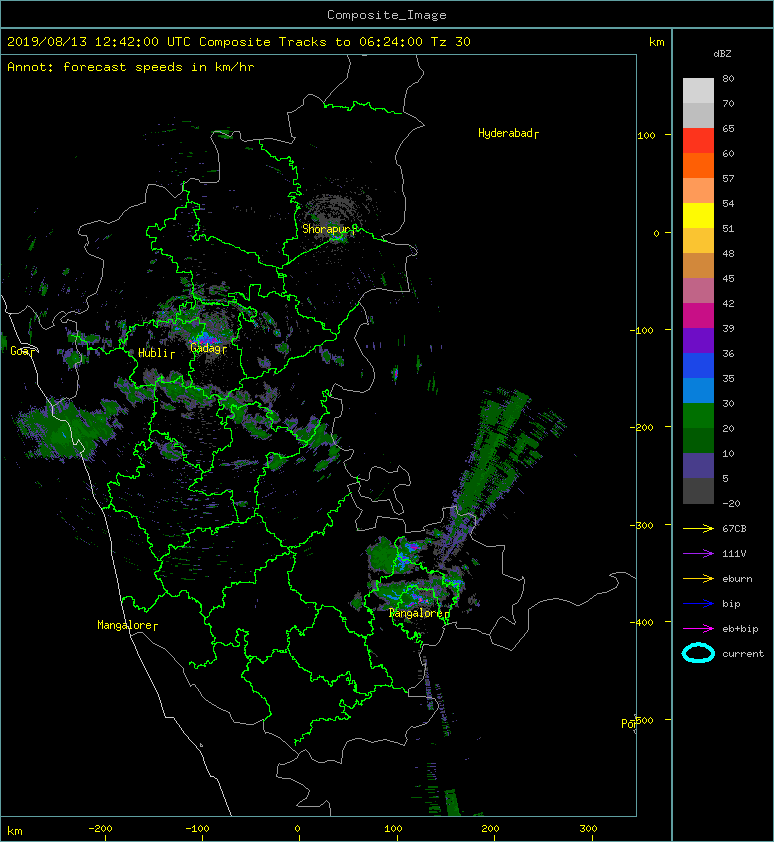This screenshot has width=774, height=842.
Task: Pick the dark gray swatch above -20
Action: click(698, 491)
